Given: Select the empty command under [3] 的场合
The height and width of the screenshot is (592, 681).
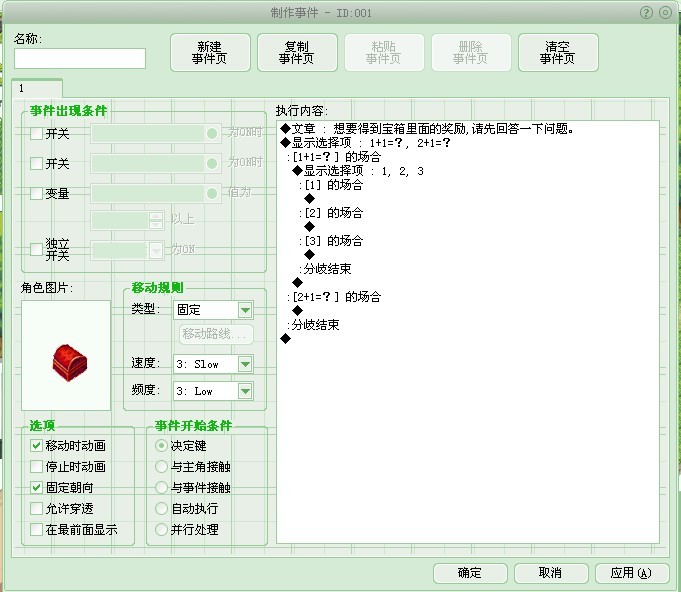Looking at the screenshot, I should (x=309, y=255).
